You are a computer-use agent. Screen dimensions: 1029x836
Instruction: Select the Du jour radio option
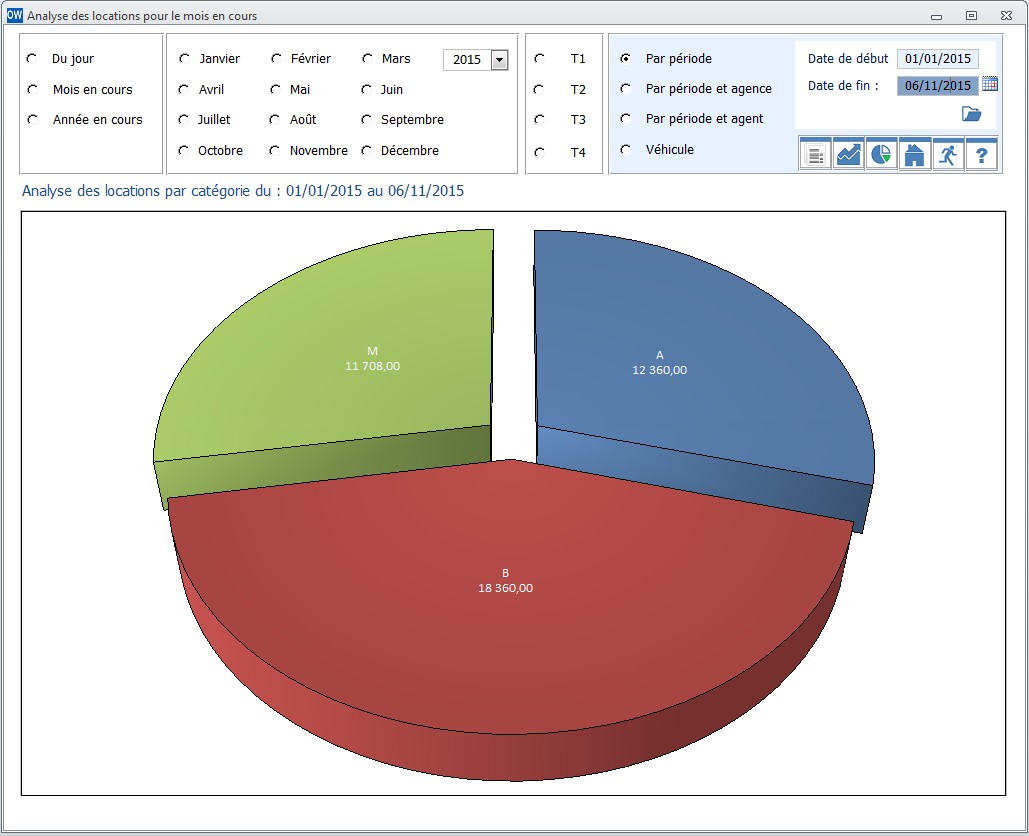click(32, 58)
